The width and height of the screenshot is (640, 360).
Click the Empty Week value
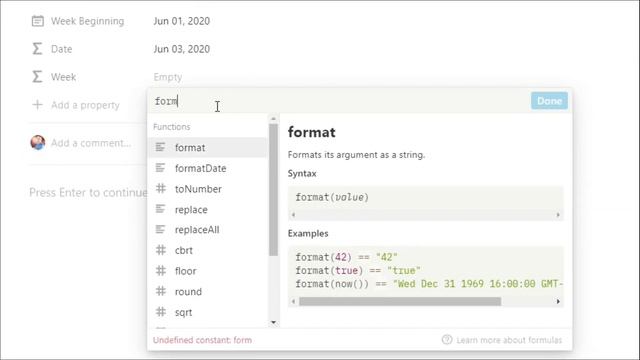[168, 77]
